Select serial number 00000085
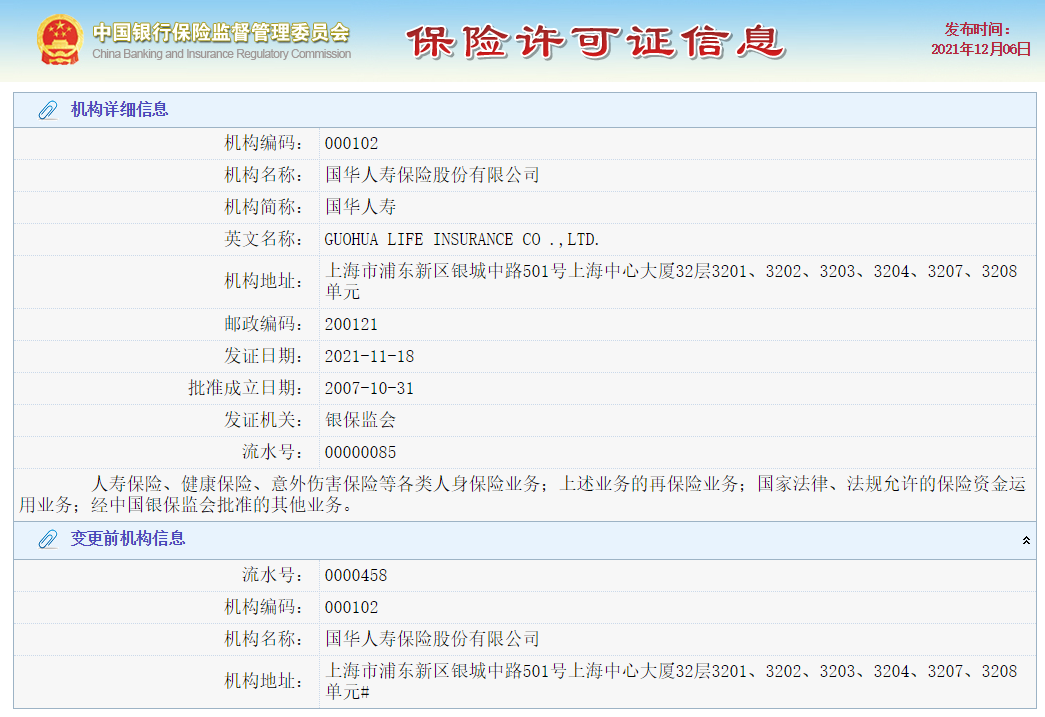This screenshot has height=717, width=1045. point(361,452)
